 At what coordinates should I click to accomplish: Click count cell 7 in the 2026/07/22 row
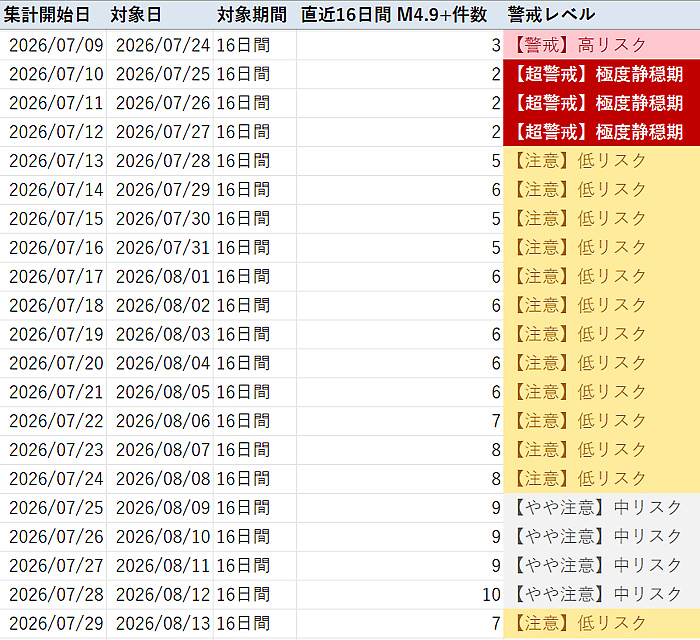400,421
